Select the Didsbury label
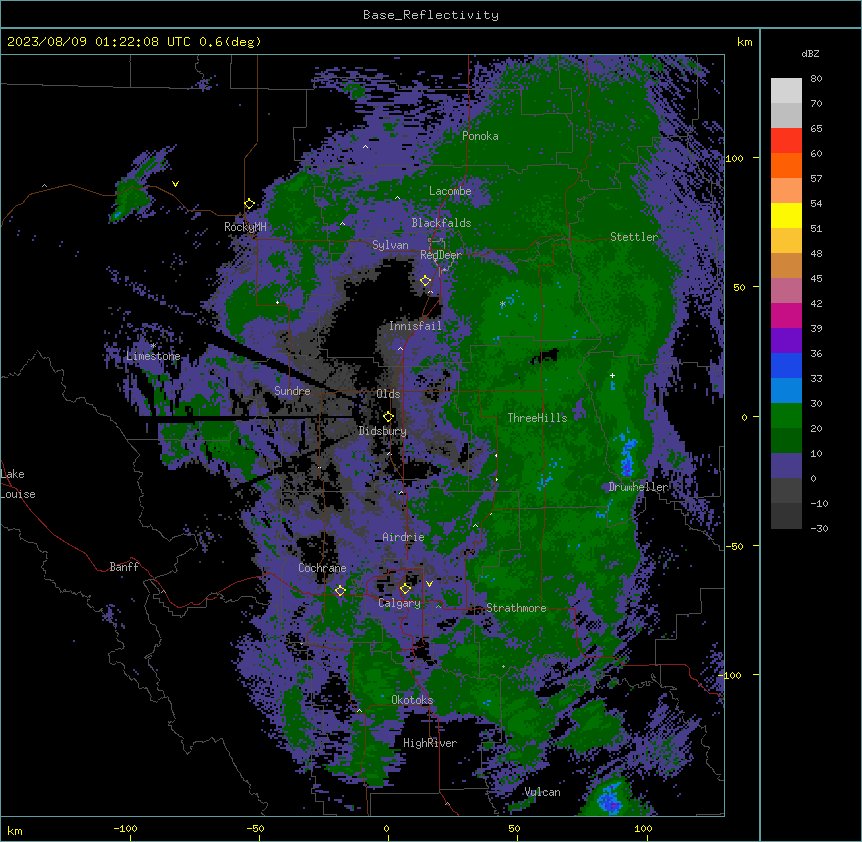 (383, 431)
